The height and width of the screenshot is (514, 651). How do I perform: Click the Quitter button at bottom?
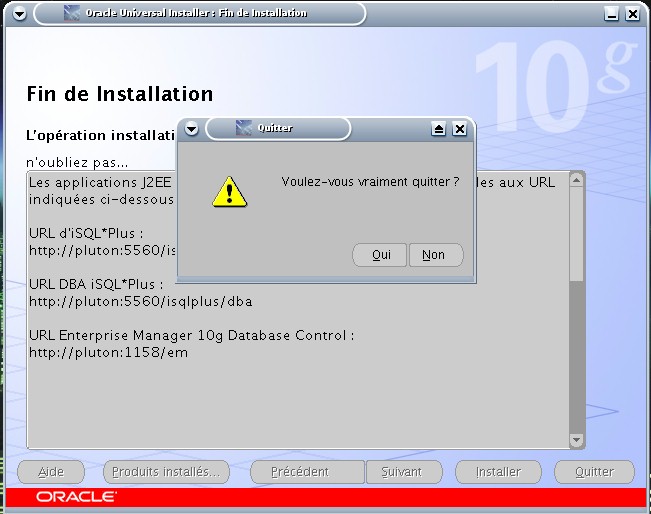pyautogui.click(x=594, y=472)
